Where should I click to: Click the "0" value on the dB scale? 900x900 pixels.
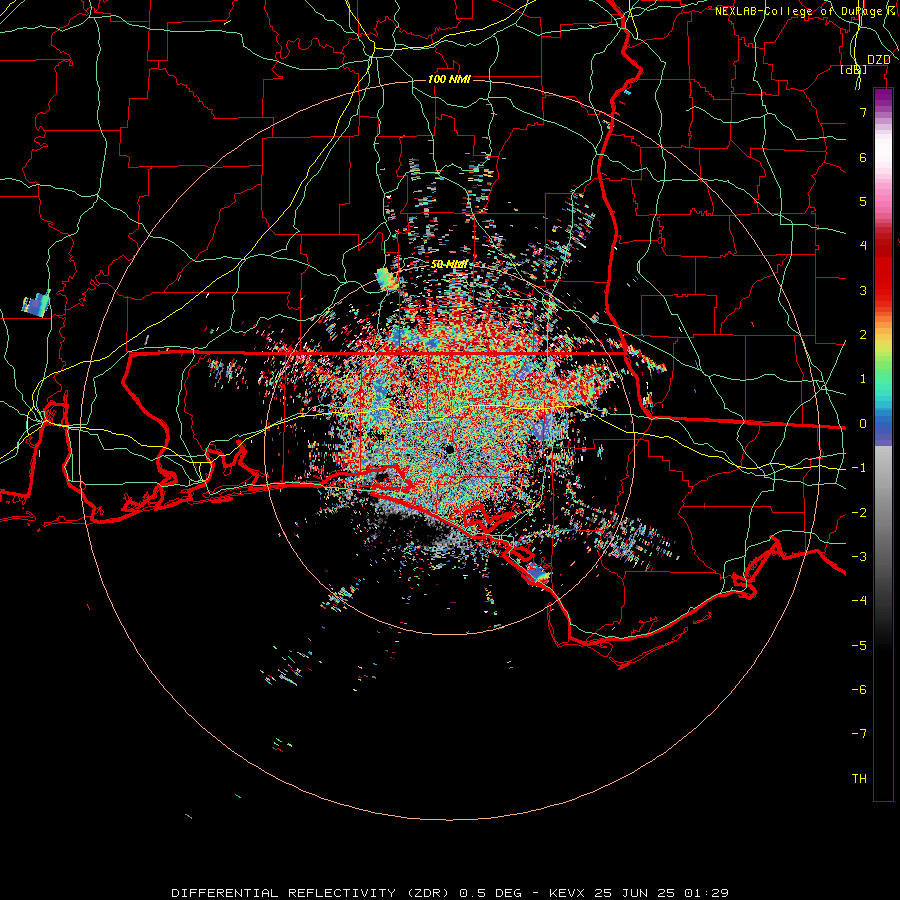(x=863, y=424)
